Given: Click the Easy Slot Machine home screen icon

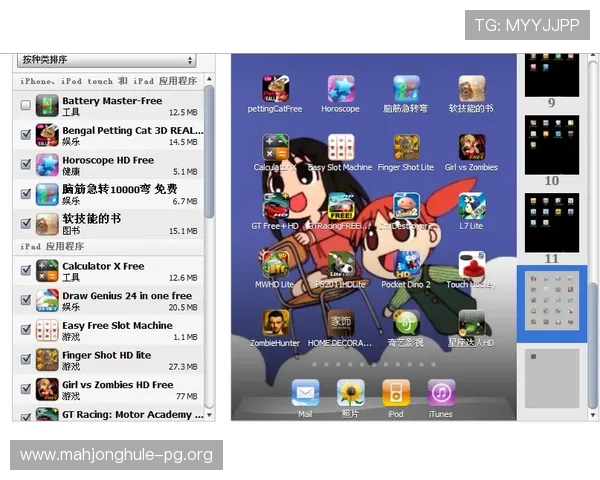Looking at the screenshot, I should [341, 148].
